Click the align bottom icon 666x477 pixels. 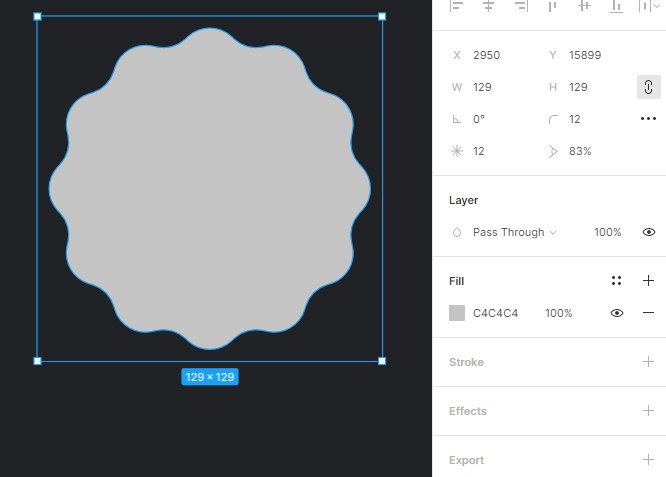tap(616, 6)
